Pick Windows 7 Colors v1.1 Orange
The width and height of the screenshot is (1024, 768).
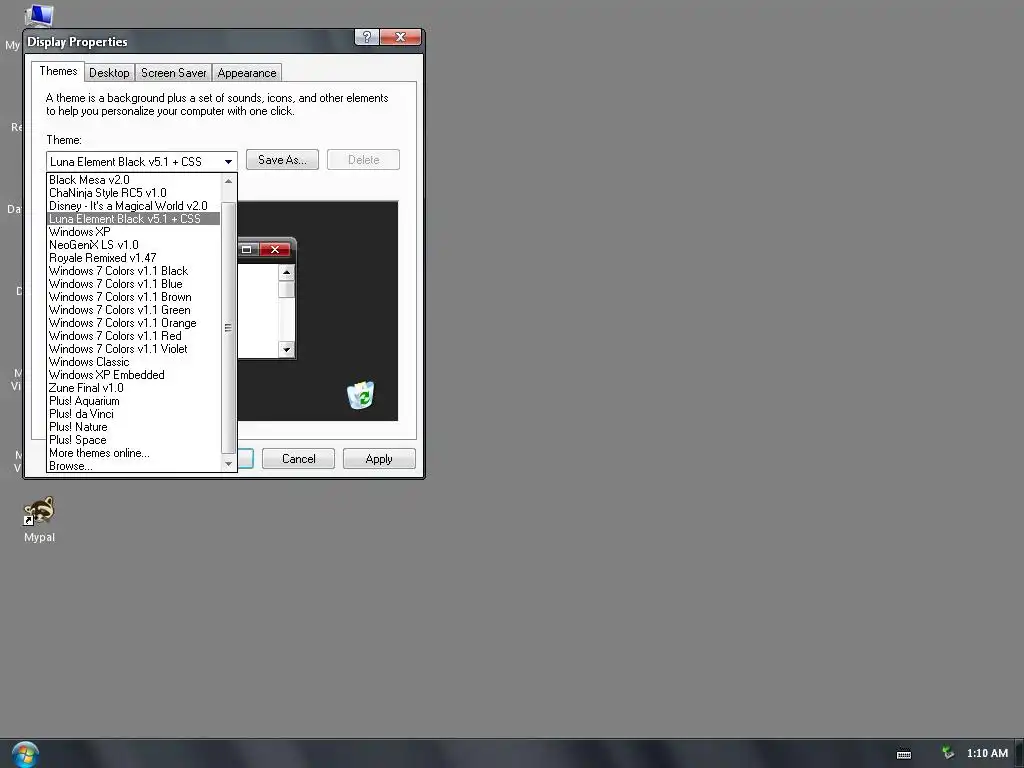click(x=134, y=323)
